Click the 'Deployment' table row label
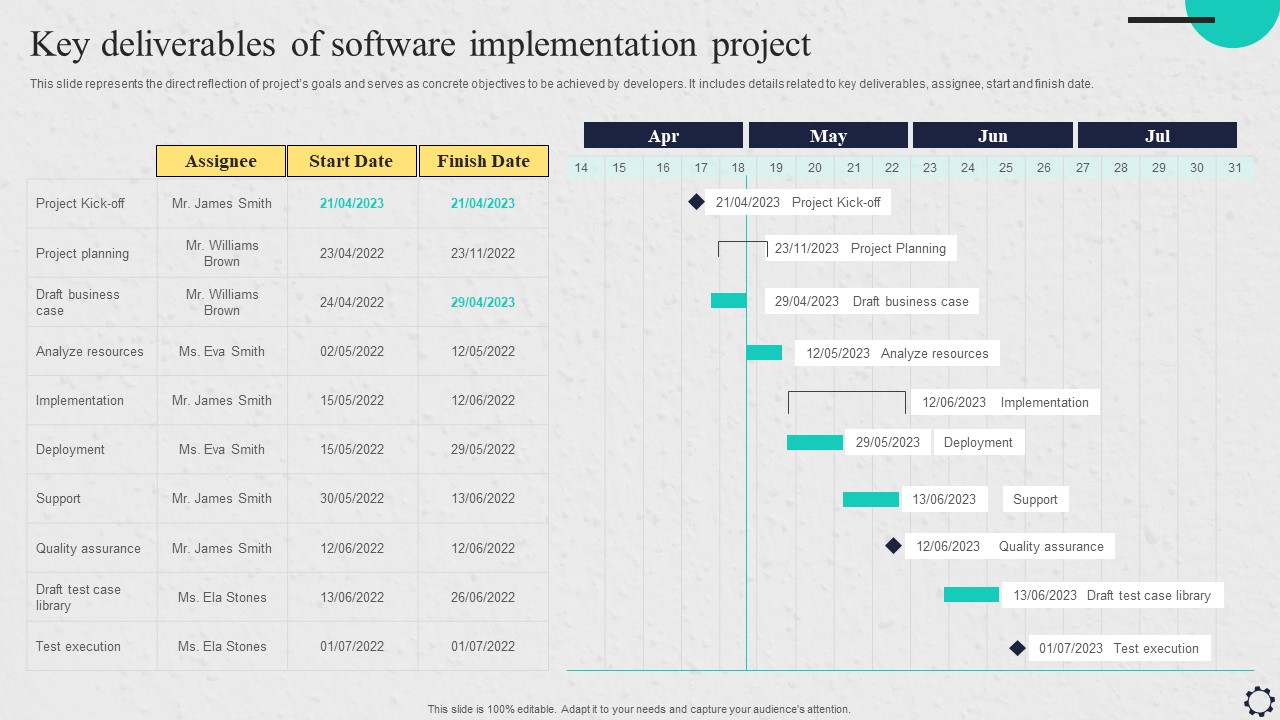The width and height of the screenshot is (1280, 720). (x=70, y=449)
